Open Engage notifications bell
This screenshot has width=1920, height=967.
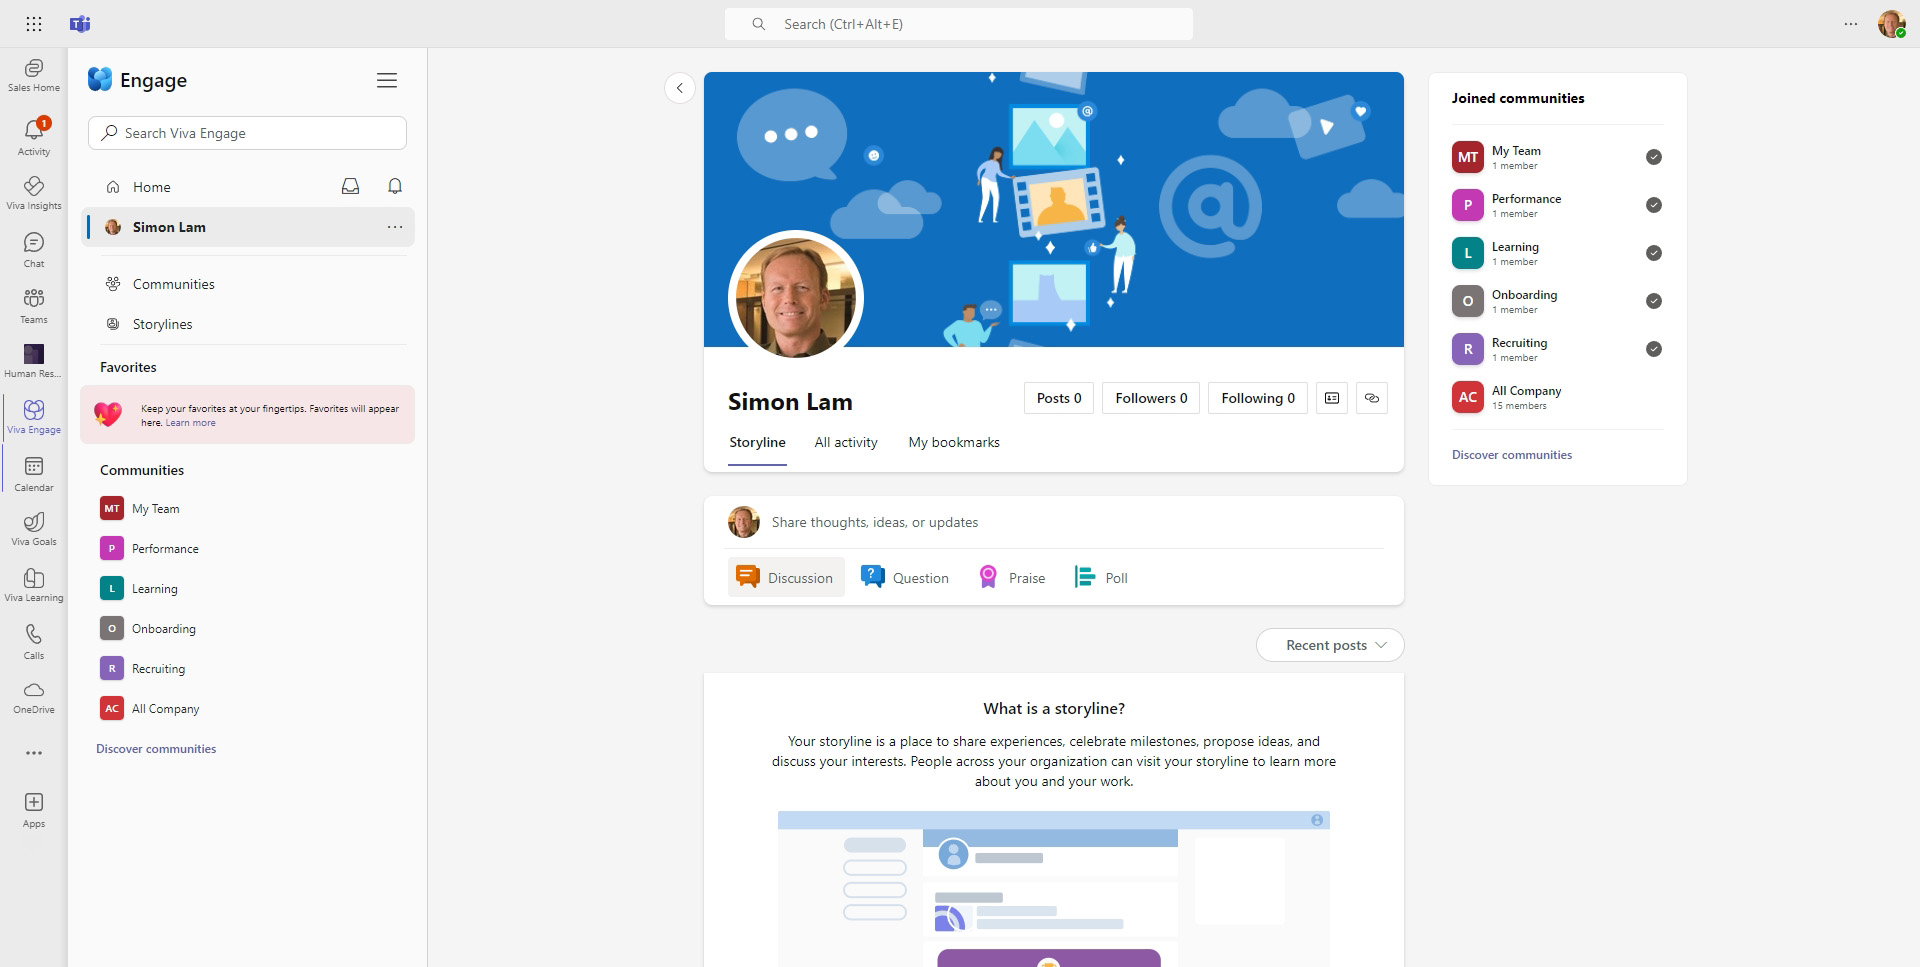[395, 186]
